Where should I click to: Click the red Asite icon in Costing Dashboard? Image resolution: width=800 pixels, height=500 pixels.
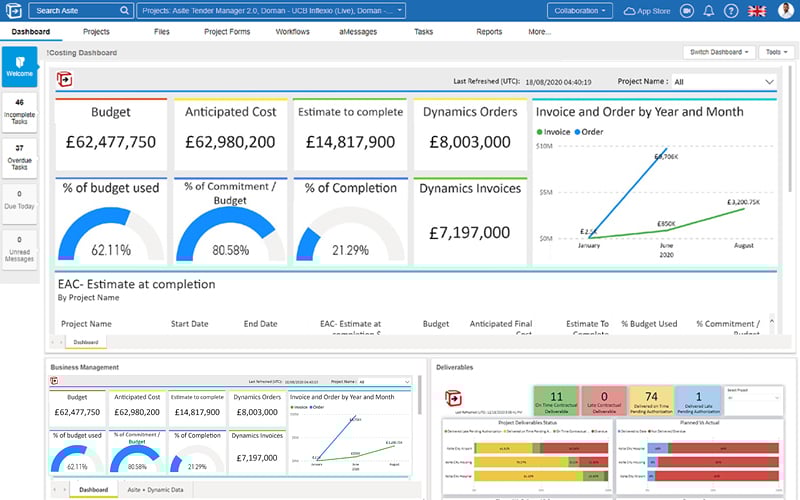[x=64, y=80]
